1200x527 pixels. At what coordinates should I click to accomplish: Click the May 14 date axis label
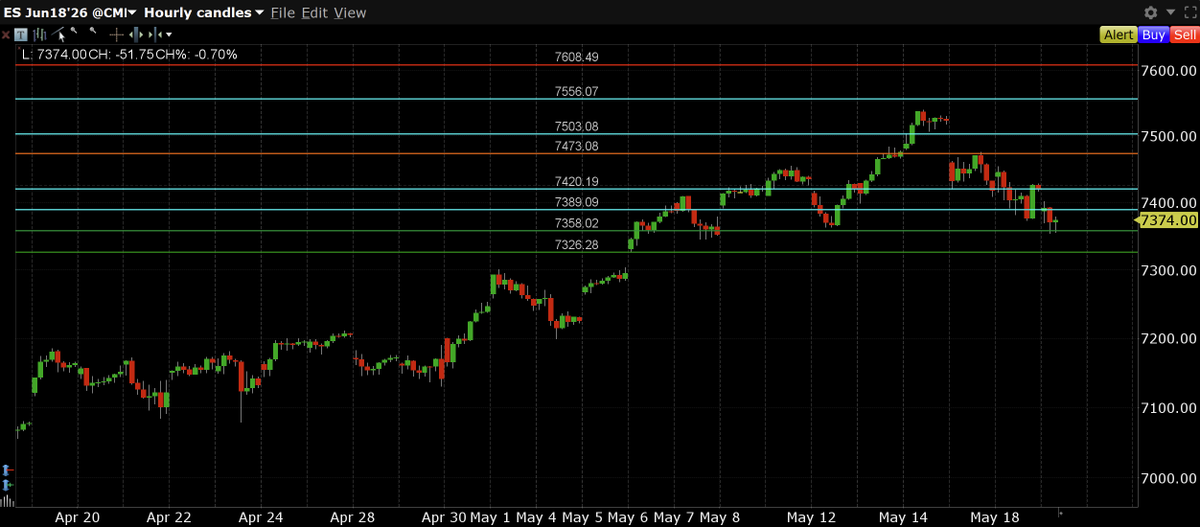(x=903, y=517)
